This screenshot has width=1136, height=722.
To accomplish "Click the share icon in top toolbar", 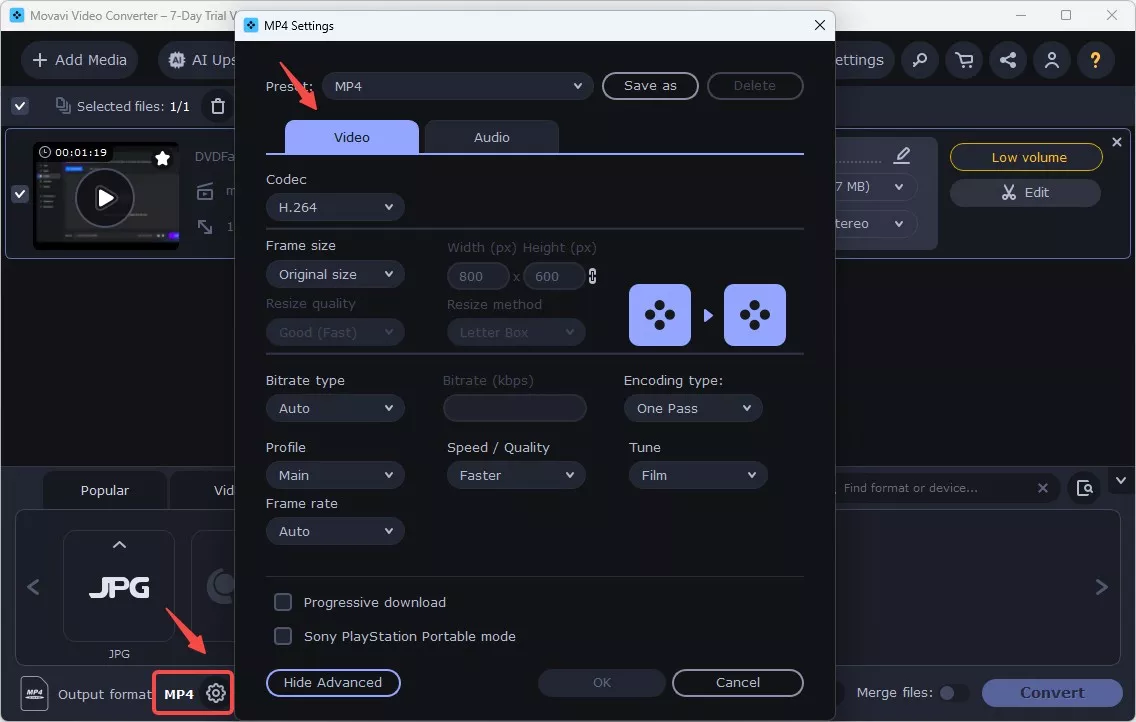I will (1008, 60).
